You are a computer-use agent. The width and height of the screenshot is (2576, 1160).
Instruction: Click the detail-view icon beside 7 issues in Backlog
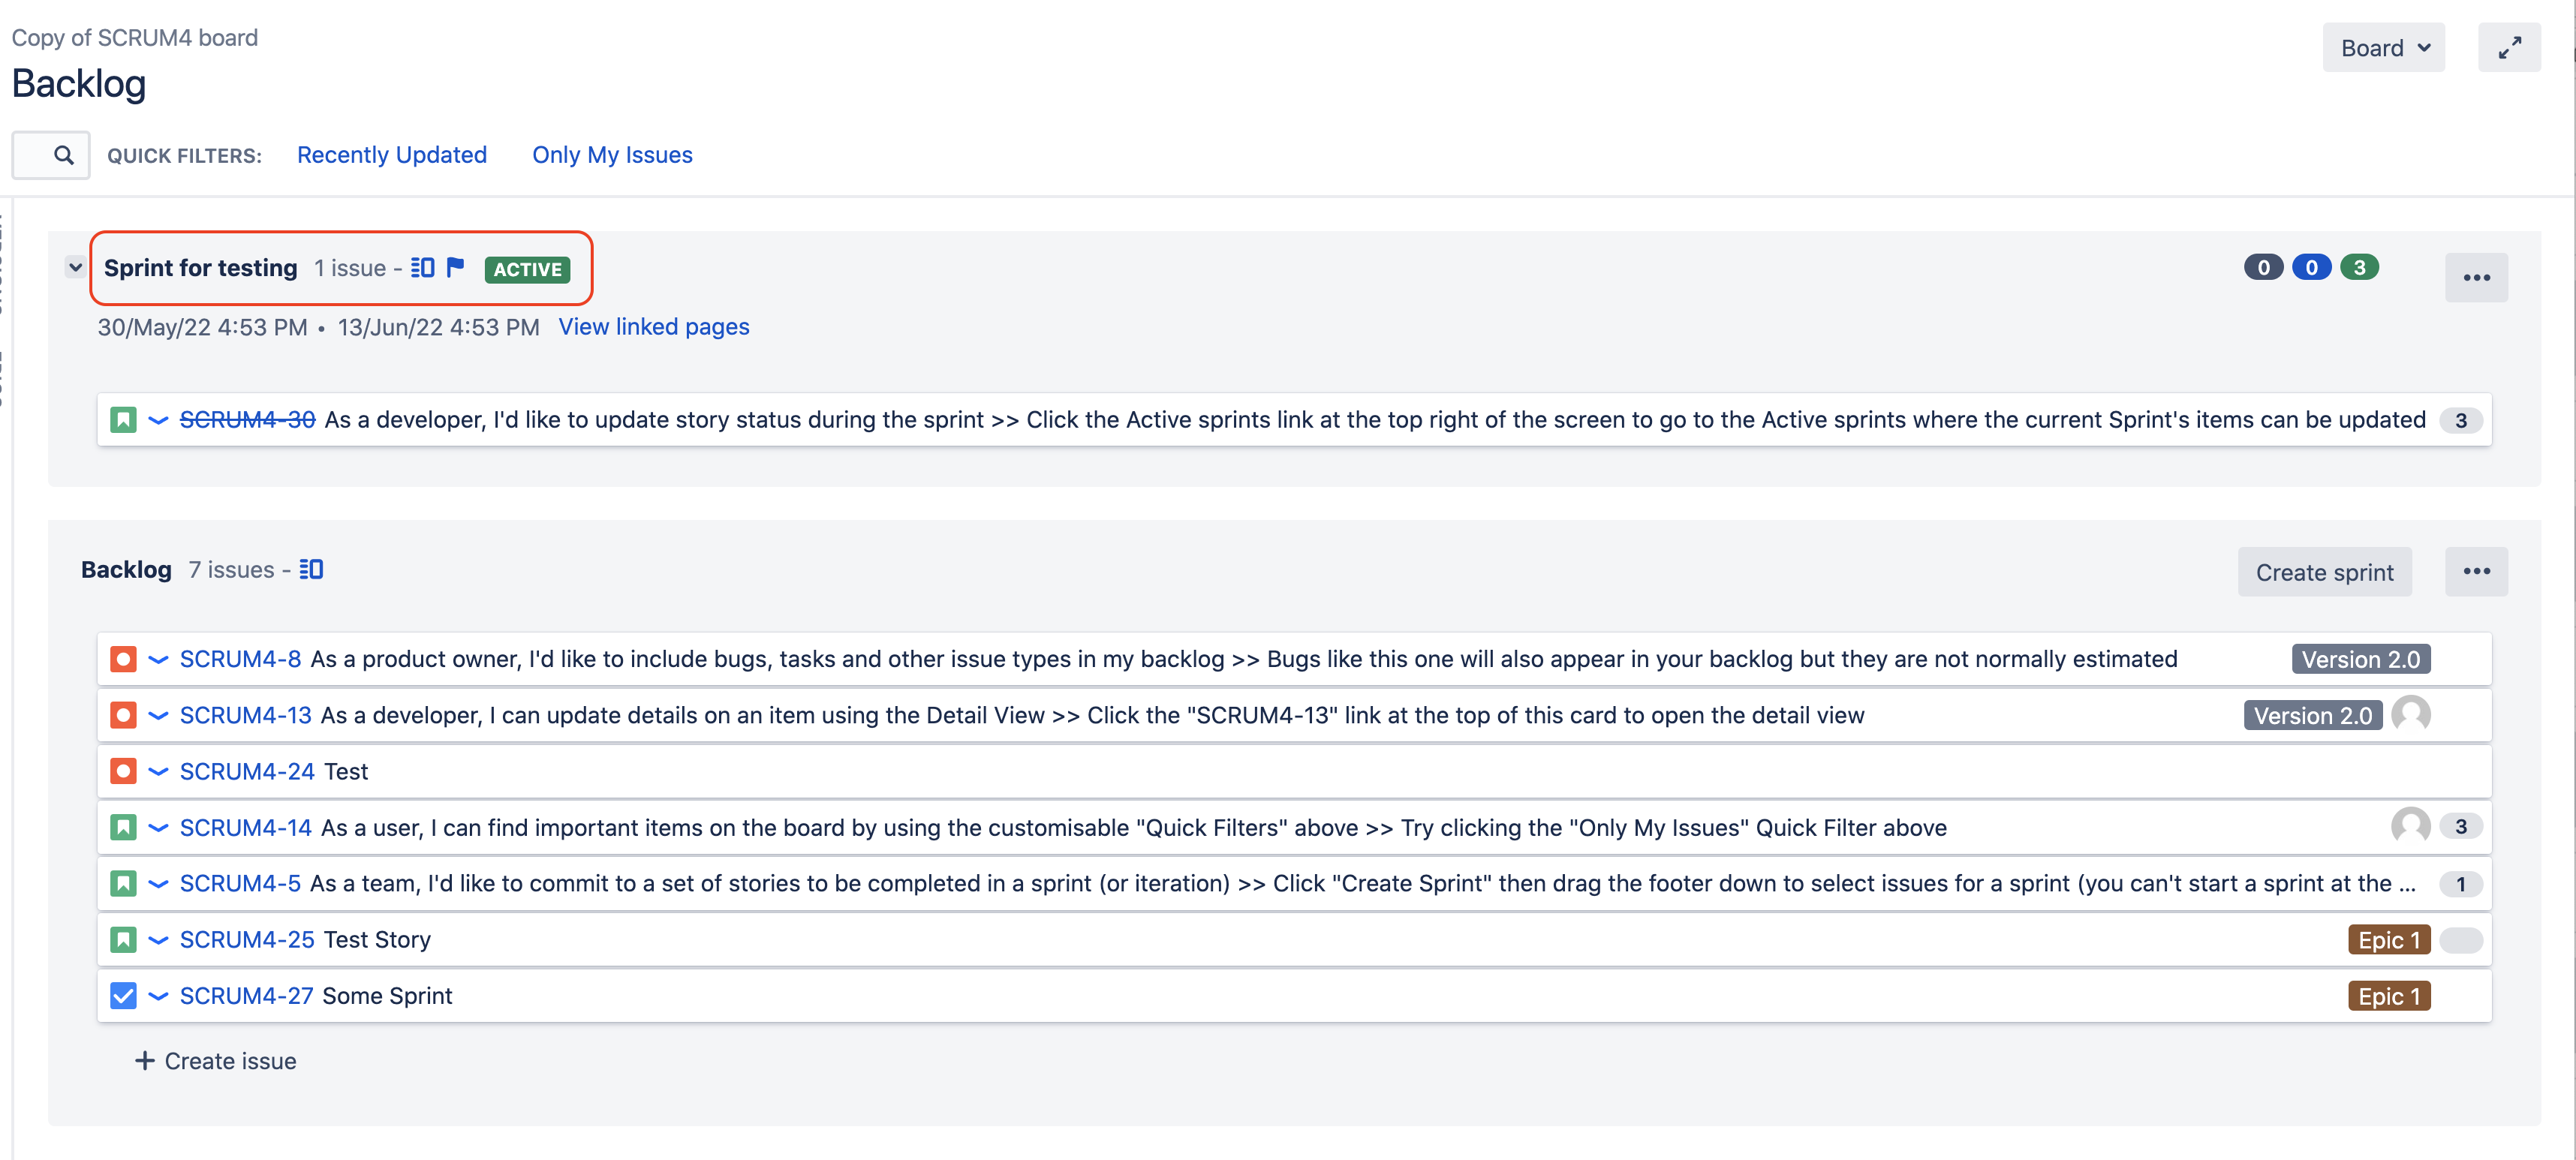point(311,569)
